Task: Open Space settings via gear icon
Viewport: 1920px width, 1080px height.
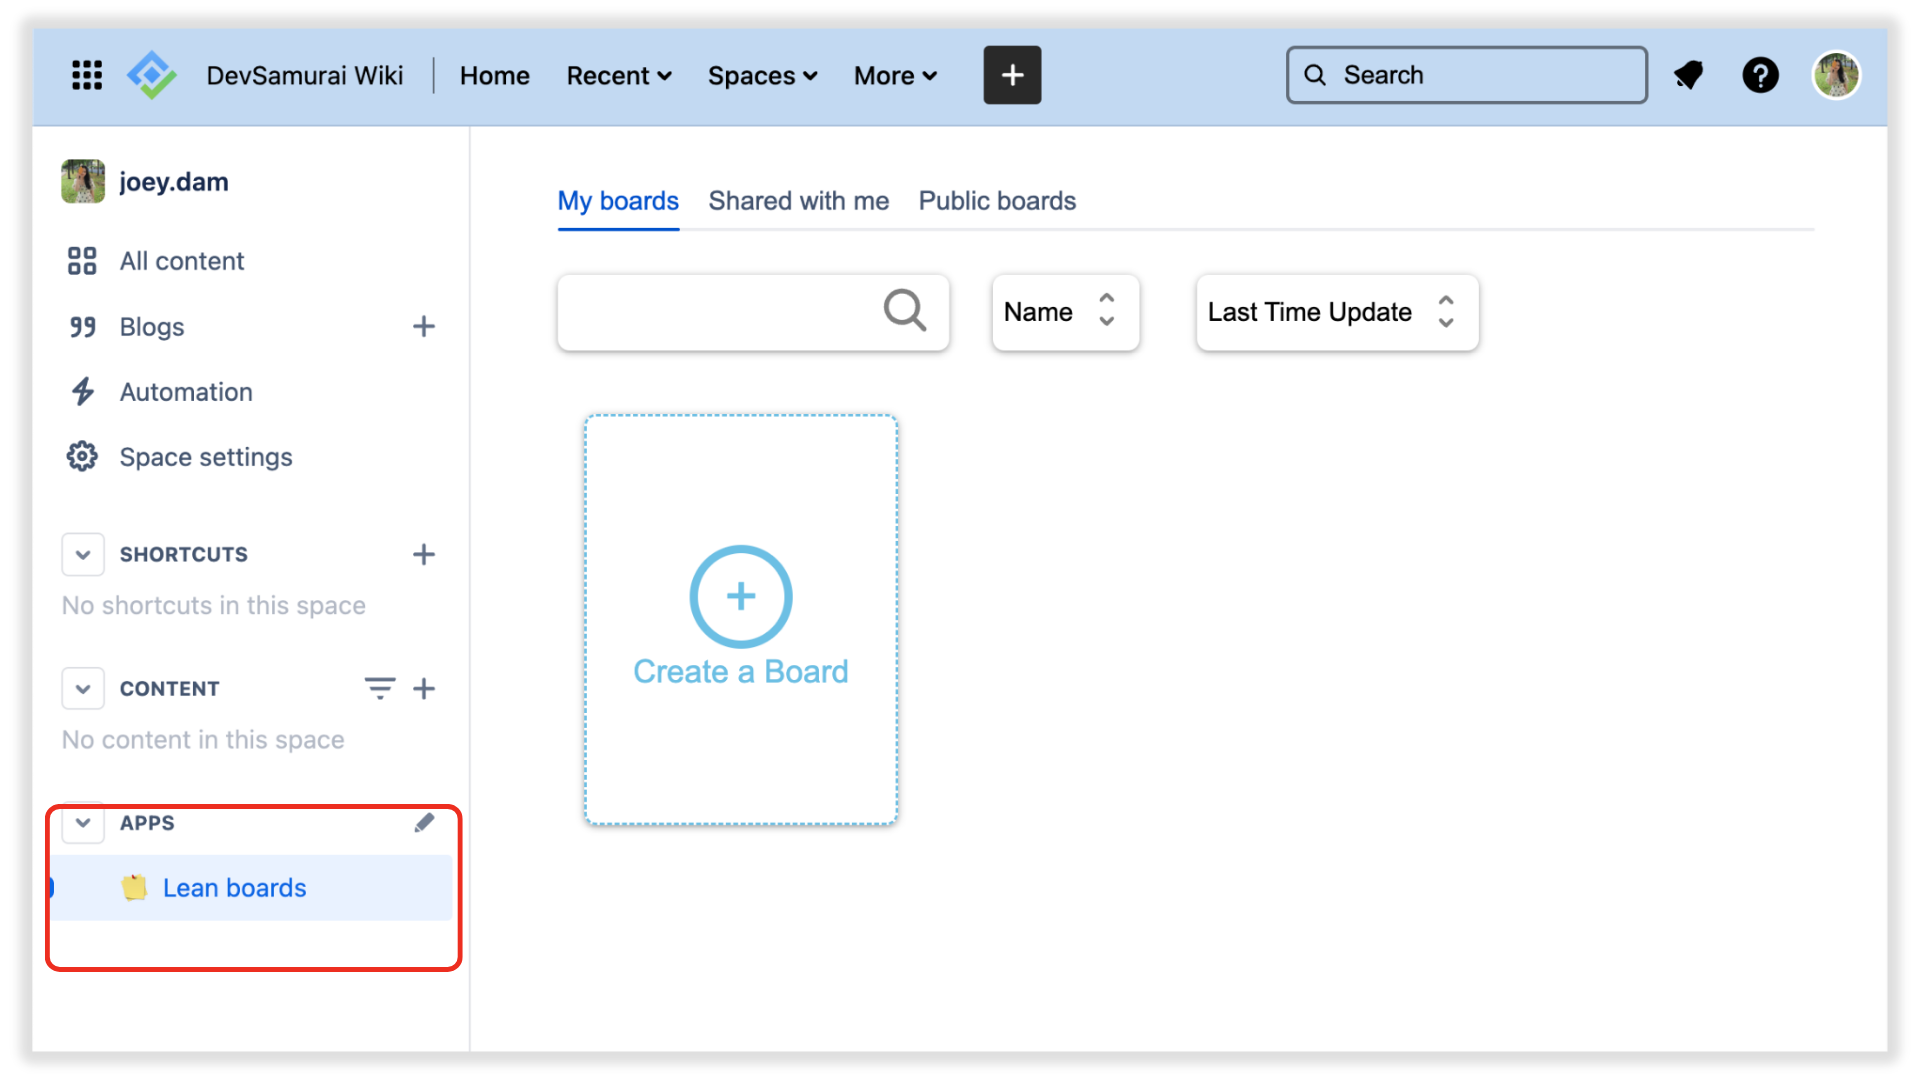Action: pyautogui.click(x=82, y=456)
